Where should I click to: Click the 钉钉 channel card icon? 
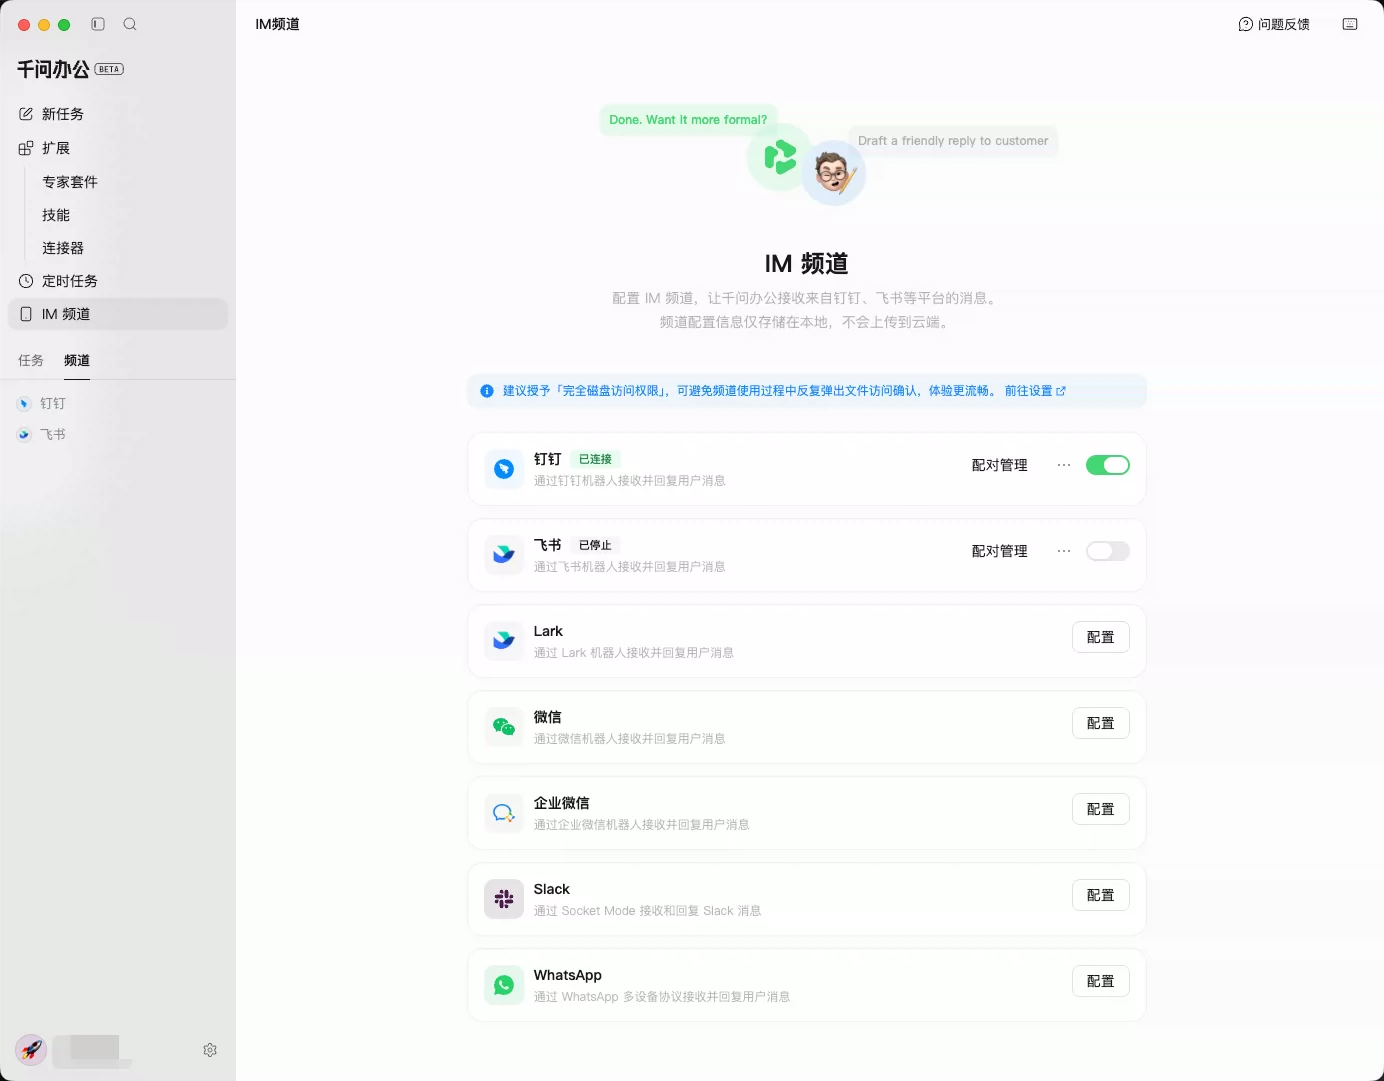tap(504, 468)
